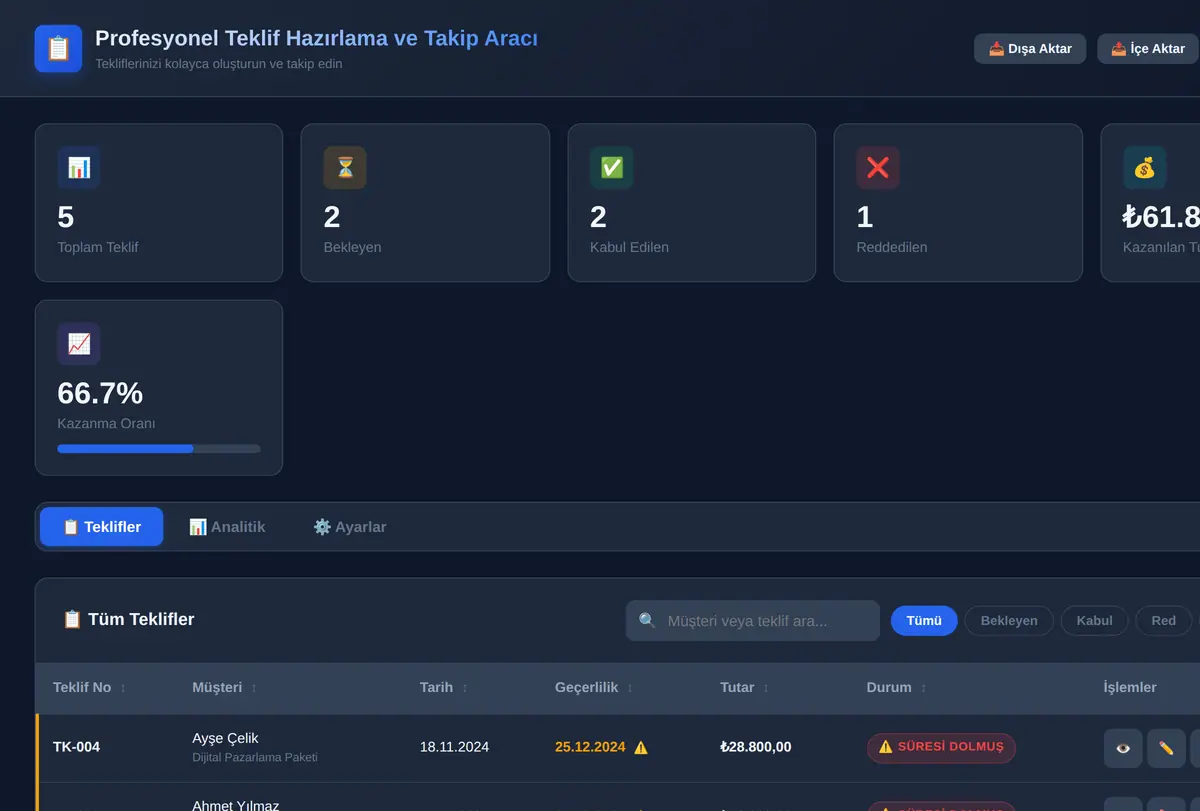Click the magnifier icon in the search box

[x=647, y=621]
